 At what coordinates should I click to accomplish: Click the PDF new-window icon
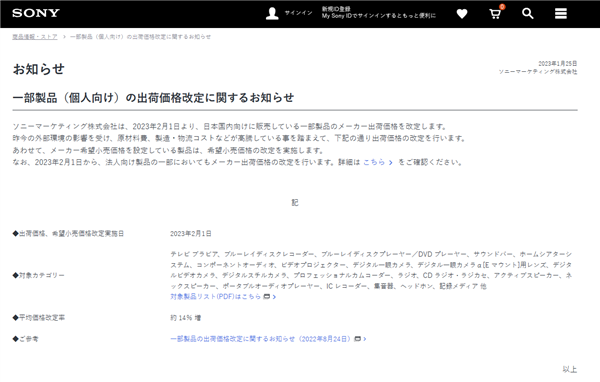point(267,297)
